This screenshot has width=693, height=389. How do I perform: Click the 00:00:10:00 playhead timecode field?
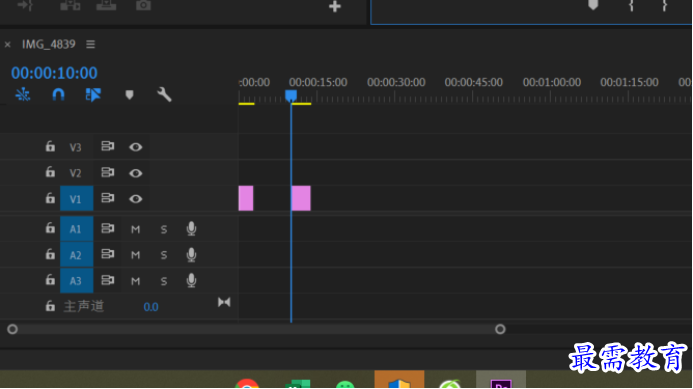pos(54,73)
